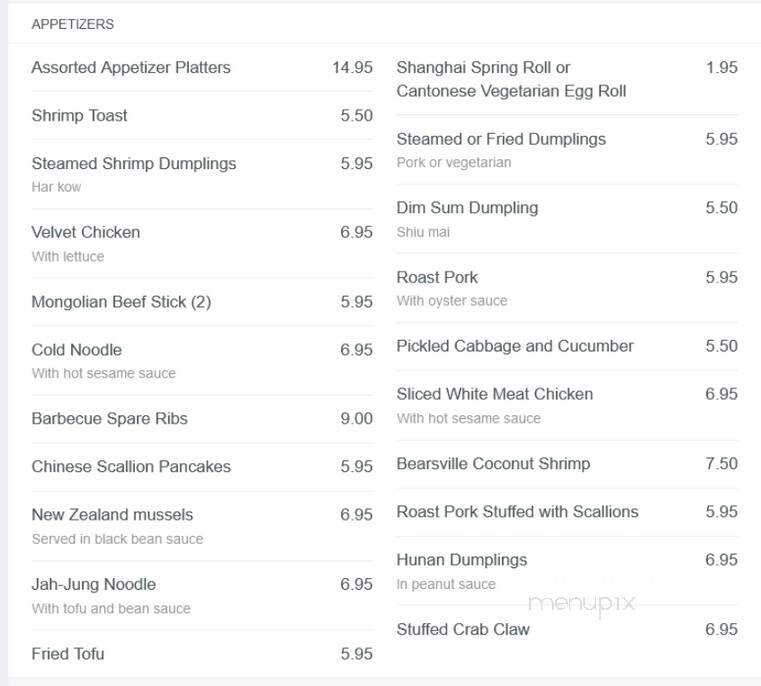Select Mongolian Beef Stick (2)
The height and width of the screenshot is (686, 761).
pos(121,302)
